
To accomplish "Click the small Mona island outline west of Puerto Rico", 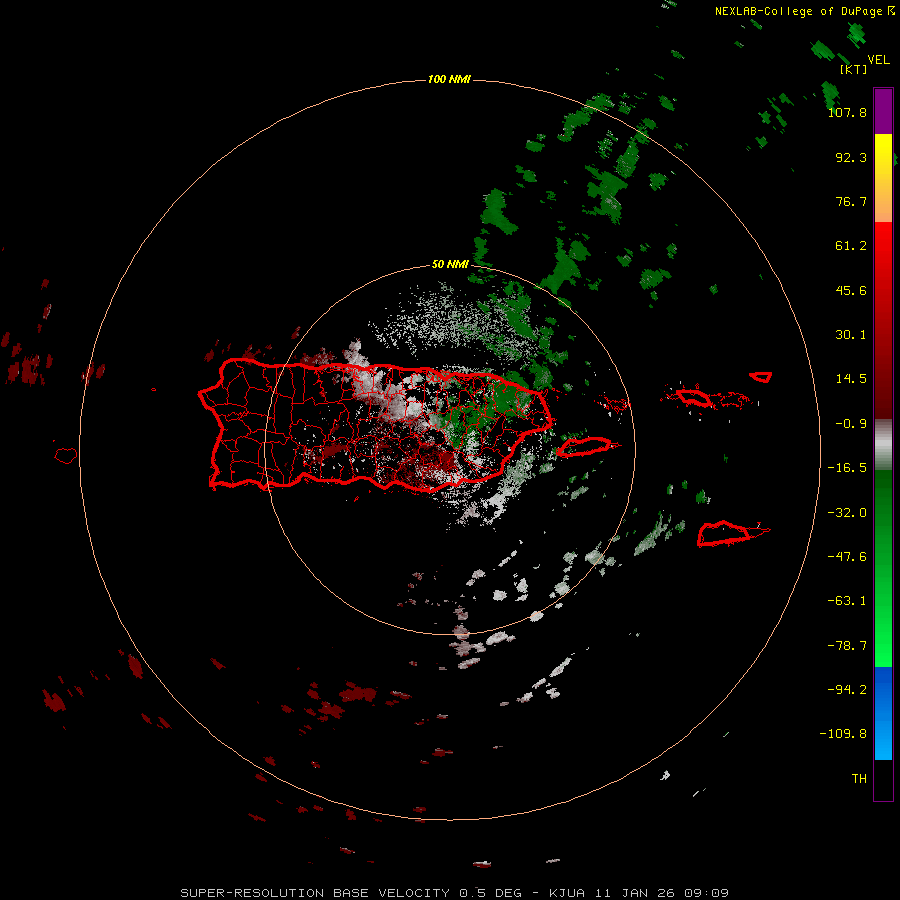I will pos(66,456).
